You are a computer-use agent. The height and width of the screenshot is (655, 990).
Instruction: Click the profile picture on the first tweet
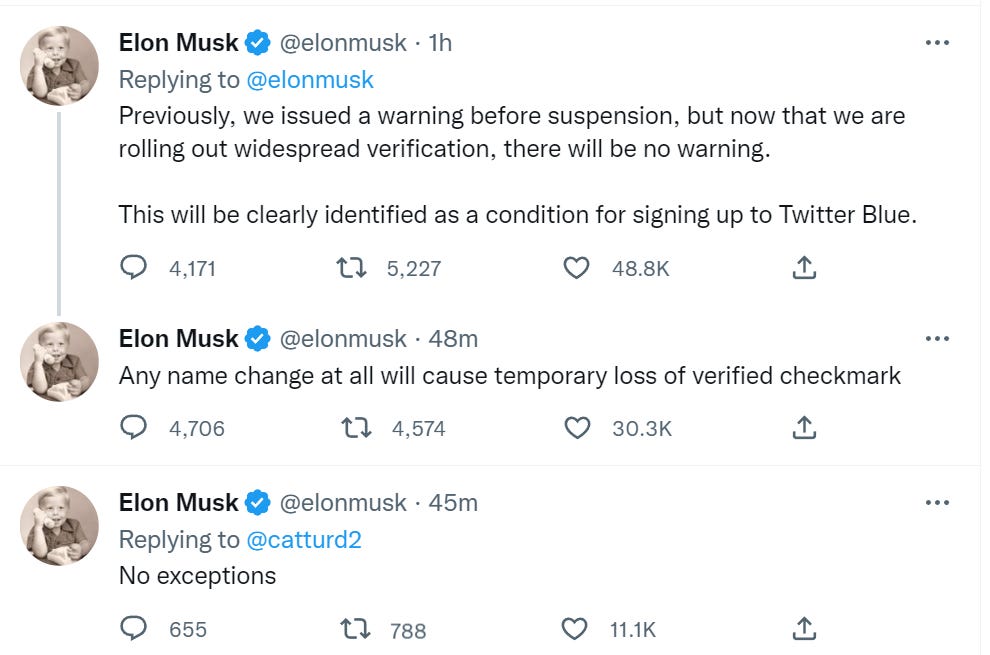click(x=60, y=66)
